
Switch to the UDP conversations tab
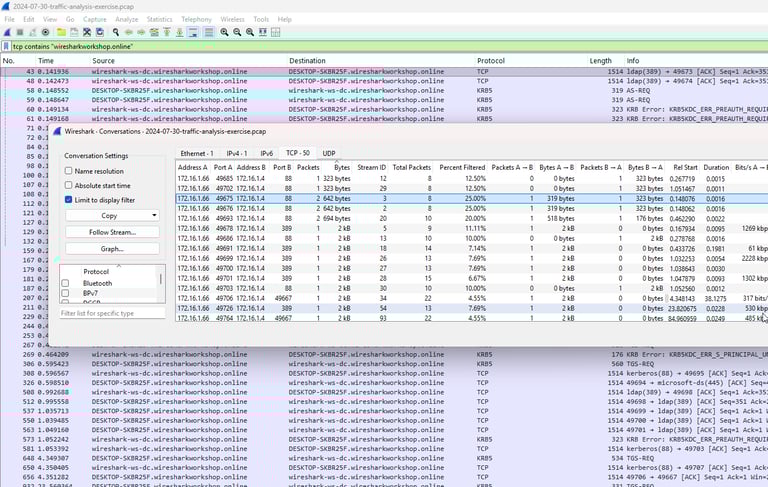[x=329, y=153]
